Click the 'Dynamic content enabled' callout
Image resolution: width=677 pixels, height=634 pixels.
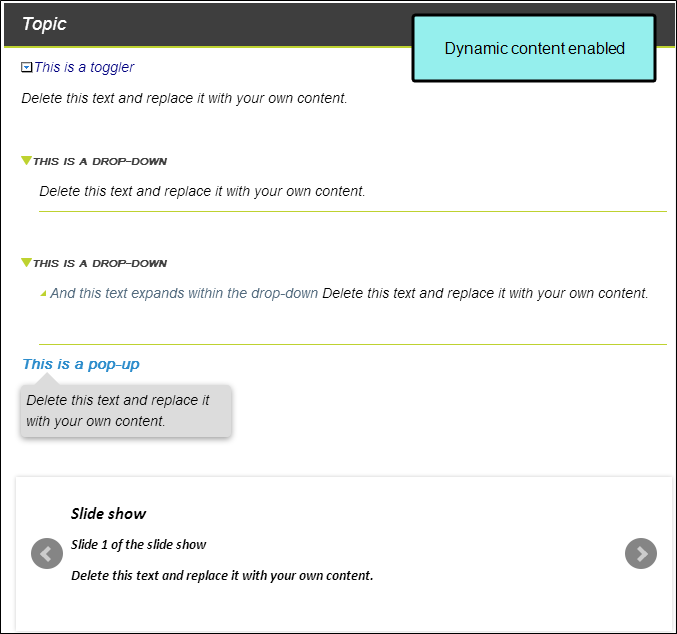534,48
